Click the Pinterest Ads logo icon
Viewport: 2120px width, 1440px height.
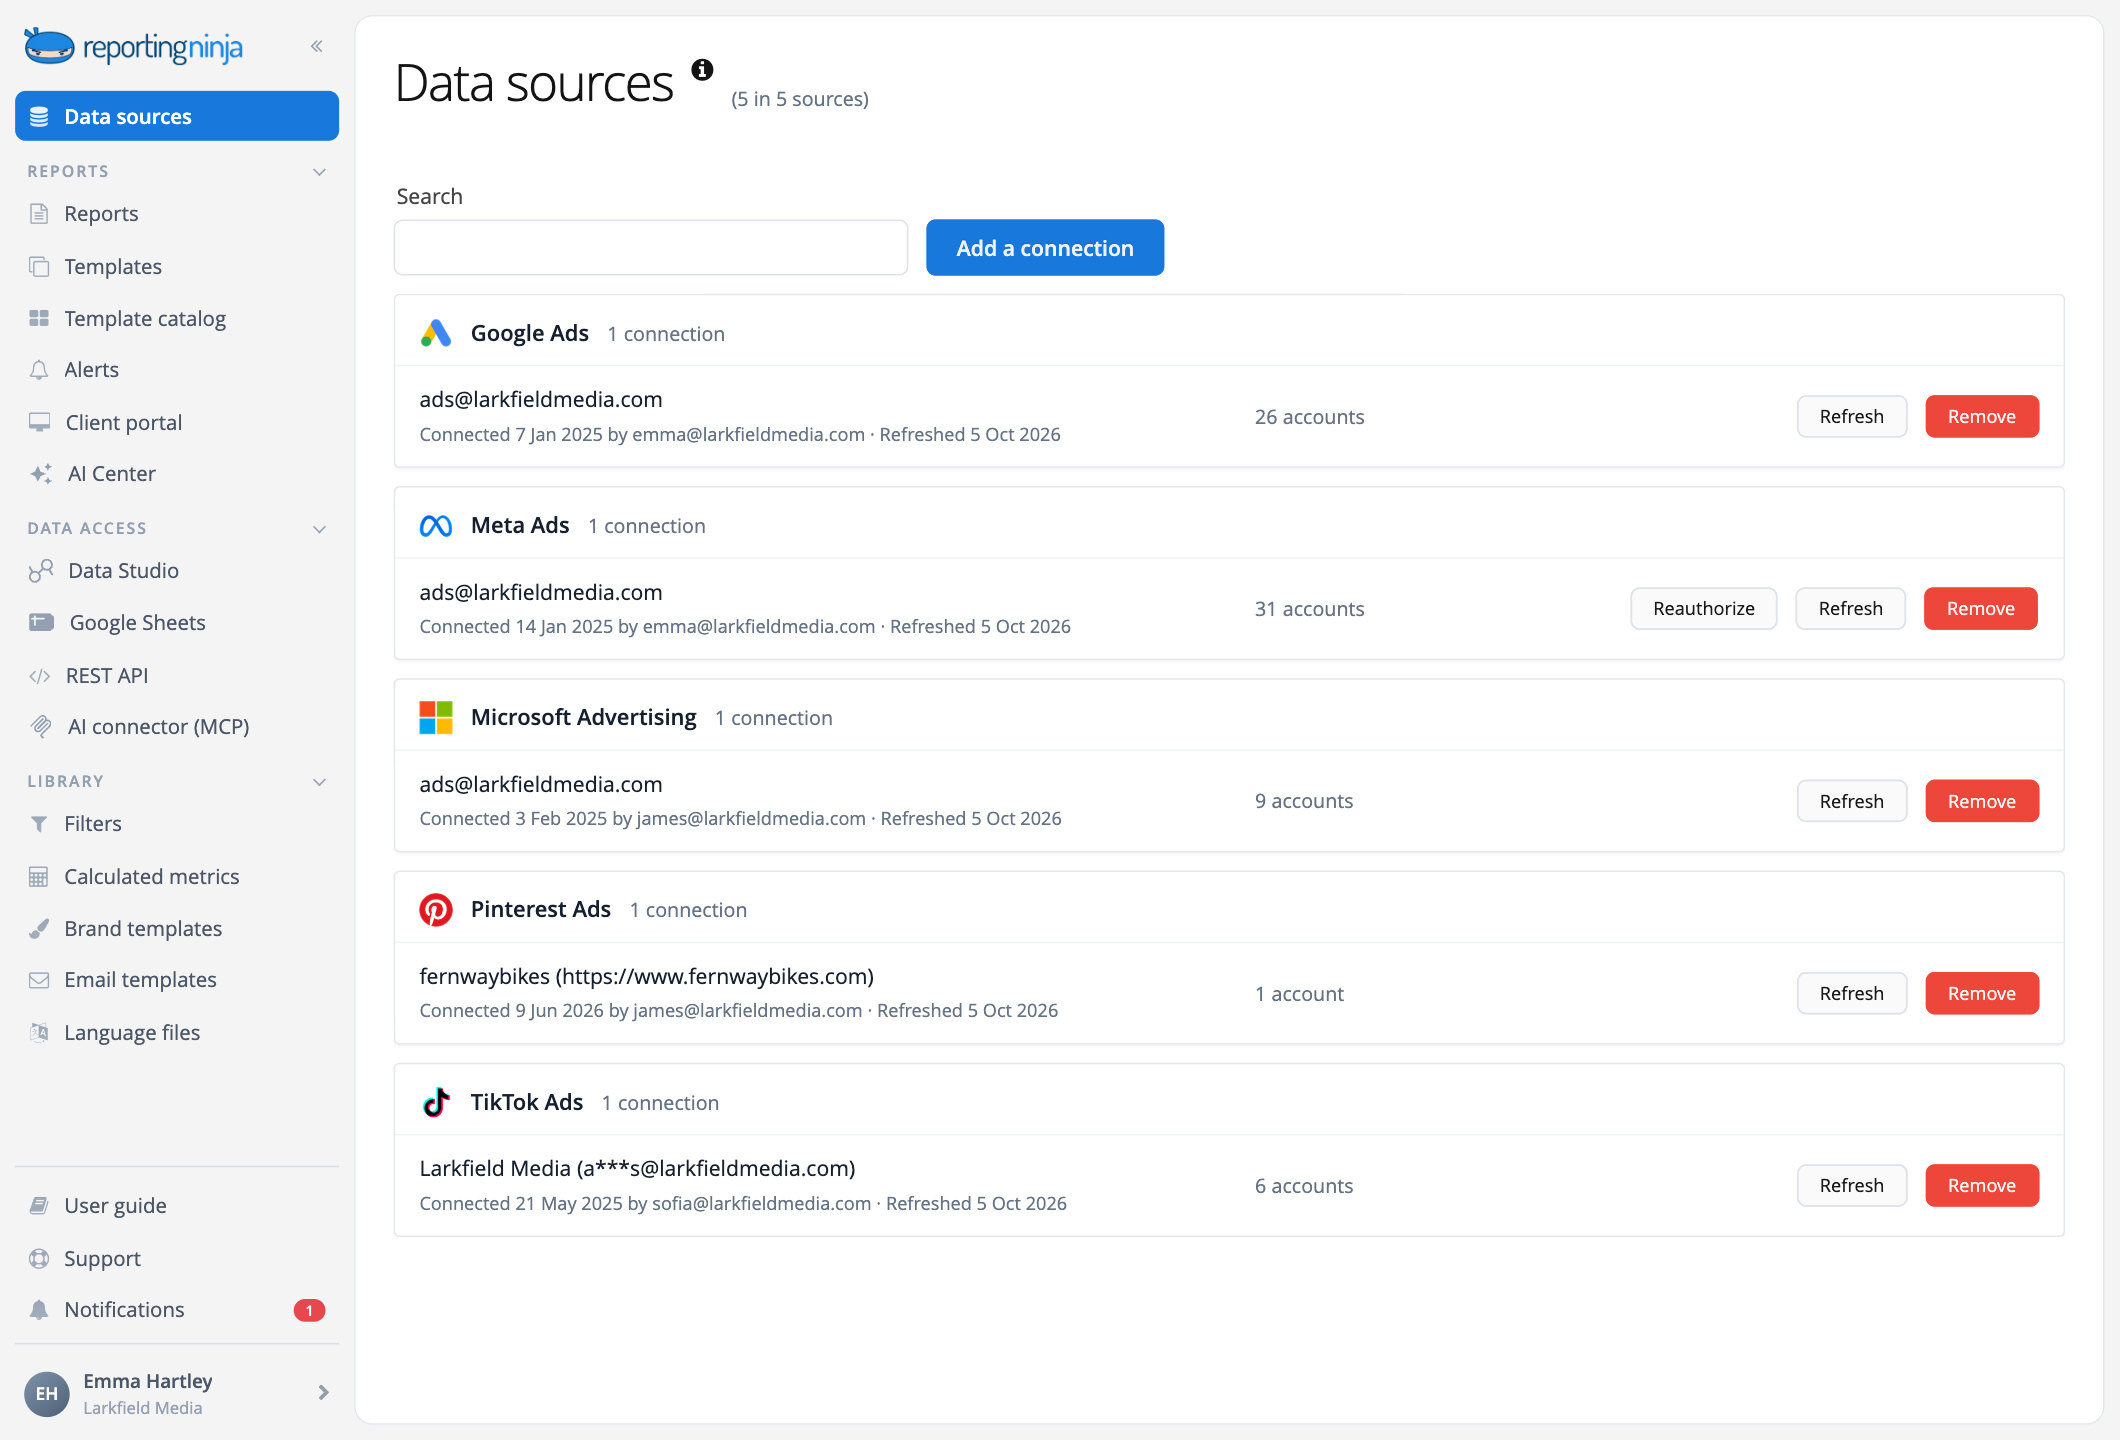(436, 909)
